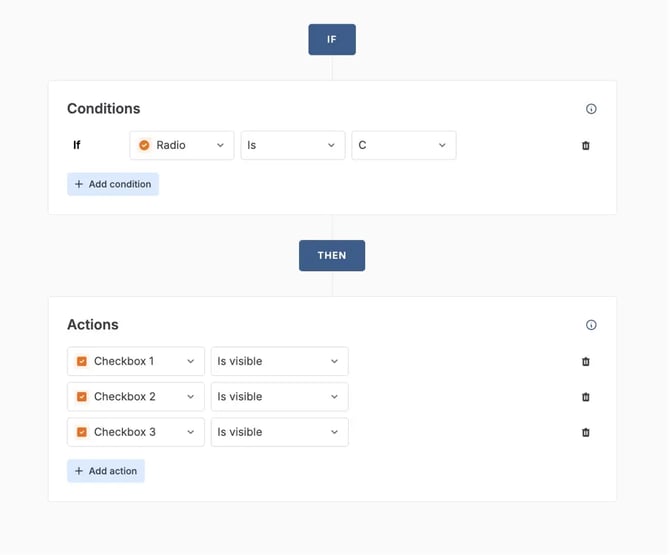Click the THEN block label
The image size is (670, 555).
pos(332,256)
